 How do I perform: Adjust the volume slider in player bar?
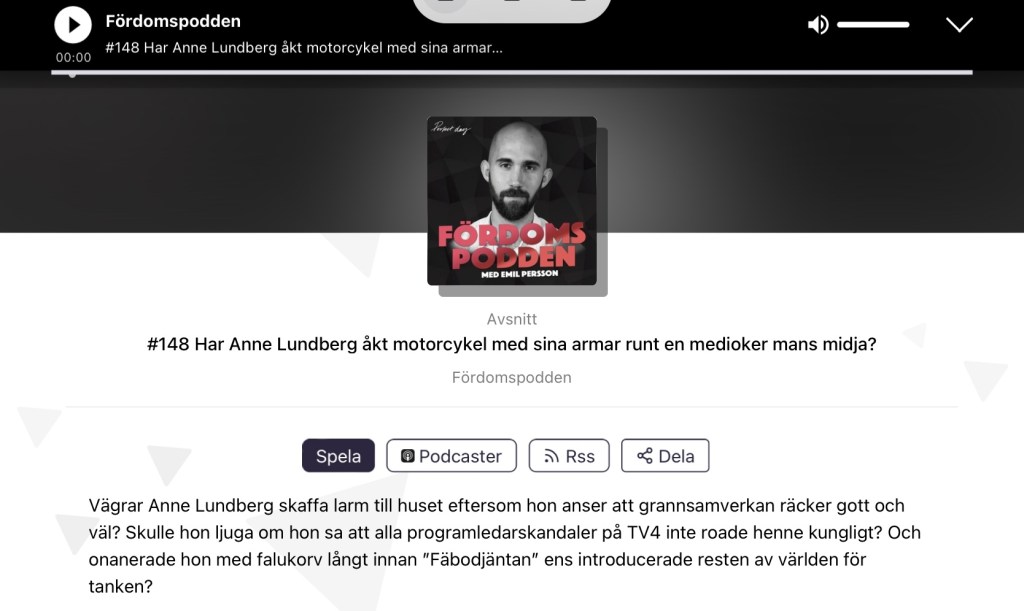[873, 25]
